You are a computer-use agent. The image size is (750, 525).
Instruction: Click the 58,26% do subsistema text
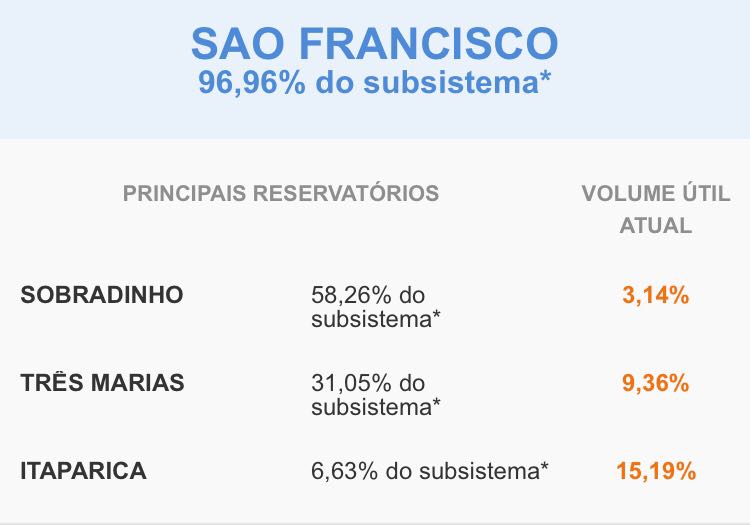[x=375, y=307]
